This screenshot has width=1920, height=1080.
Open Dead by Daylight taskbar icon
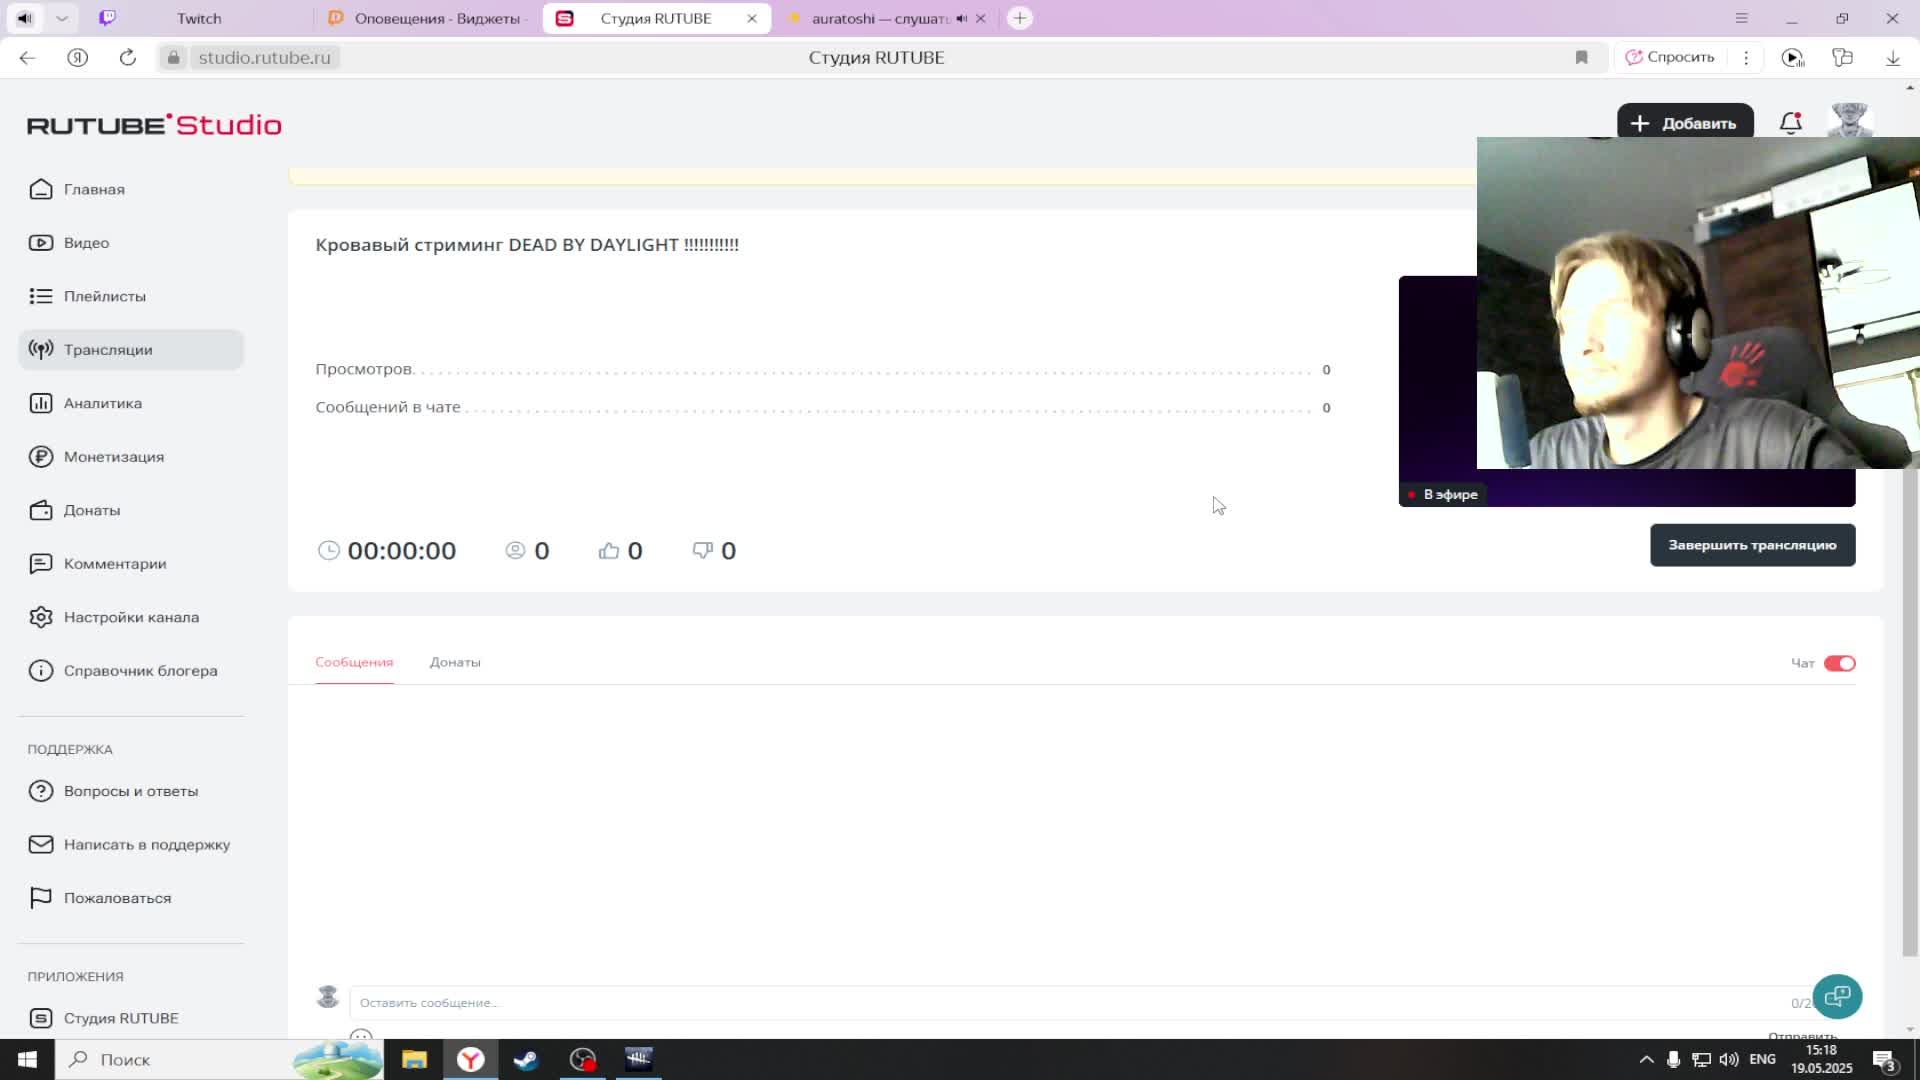[x=639, y=1059]
